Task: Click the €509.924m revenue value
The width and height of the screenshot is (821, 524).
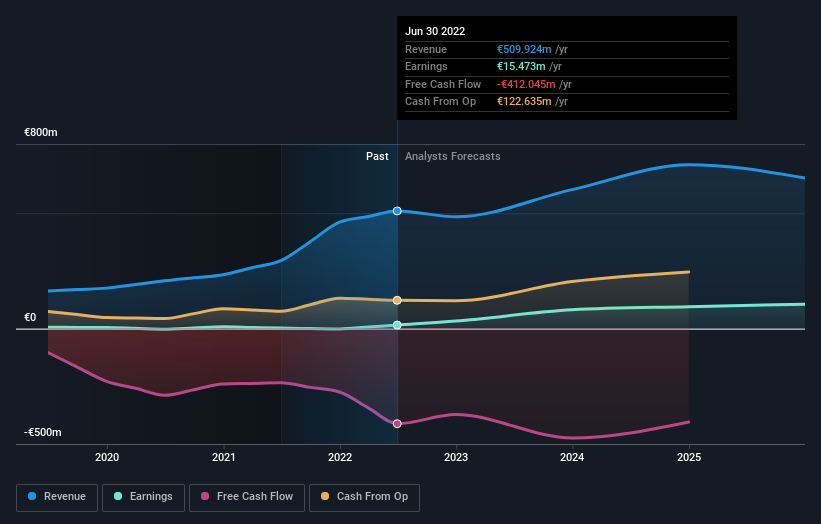Action: (524, 49)
